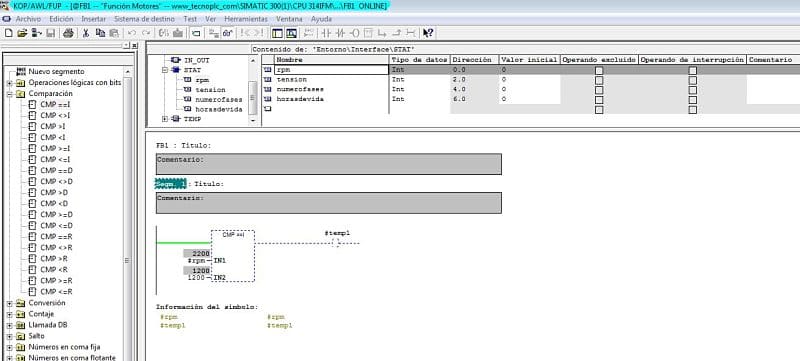Select the CMP <=R comparison element
This screenshot has height=361, width=800.
click(x=56, y=292)
